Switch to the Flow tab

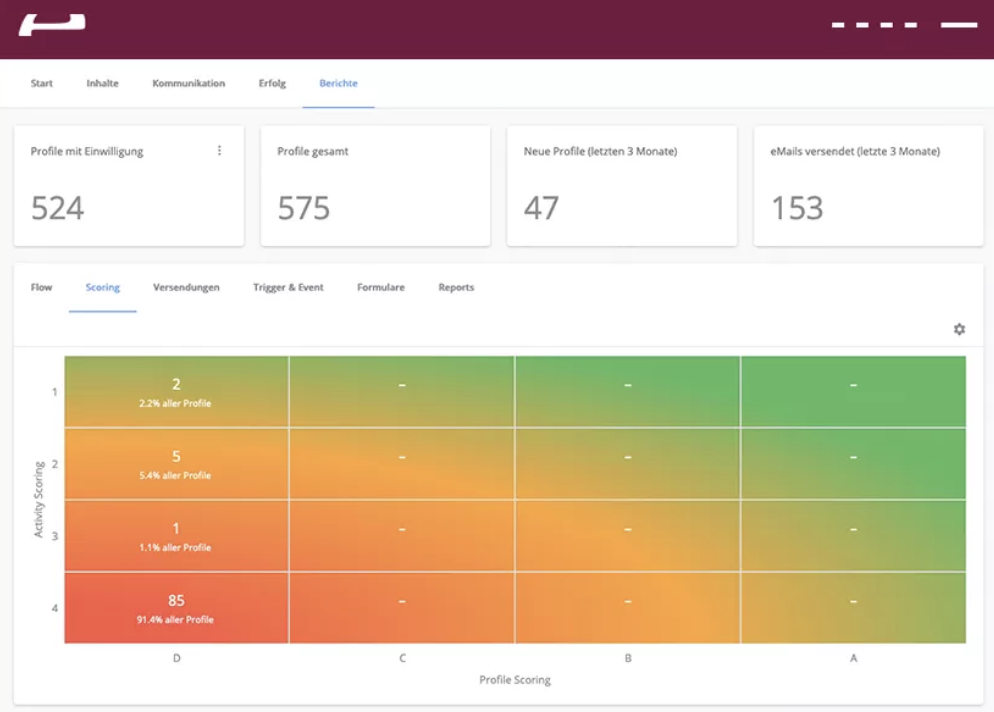pyautogui.click(x=41, y=287)
